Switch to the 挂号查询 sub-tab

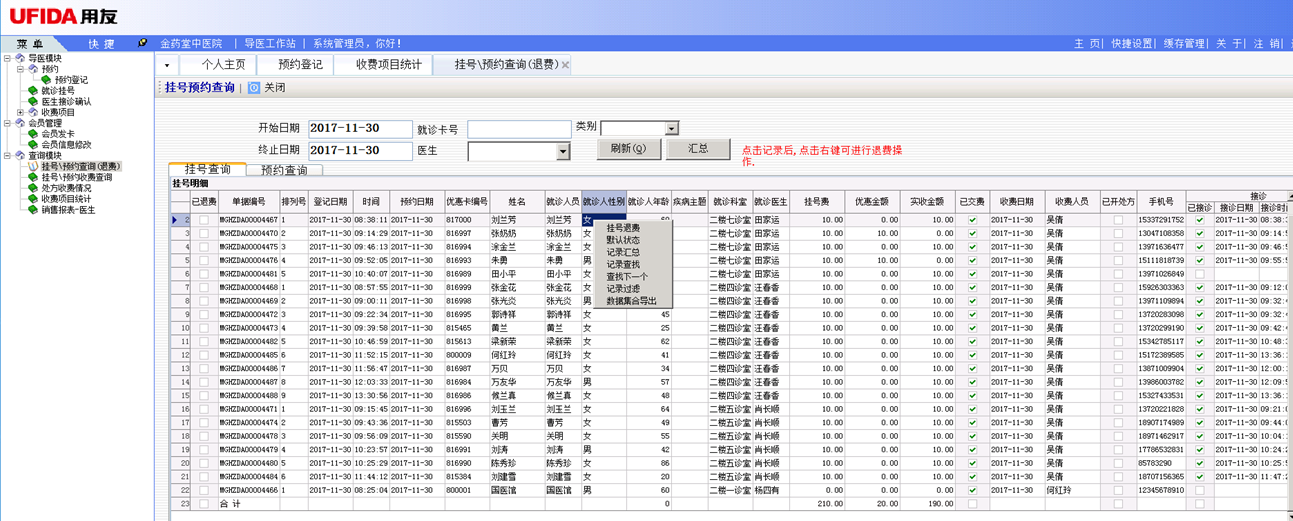click(x=207, y=169)
